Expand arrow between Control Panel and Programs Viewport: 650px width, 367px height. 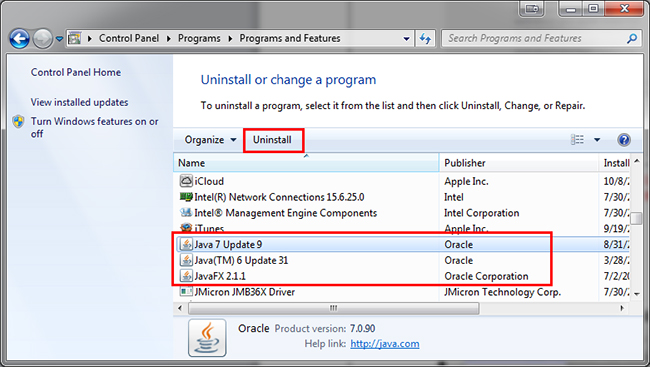[x=168, y=39]
